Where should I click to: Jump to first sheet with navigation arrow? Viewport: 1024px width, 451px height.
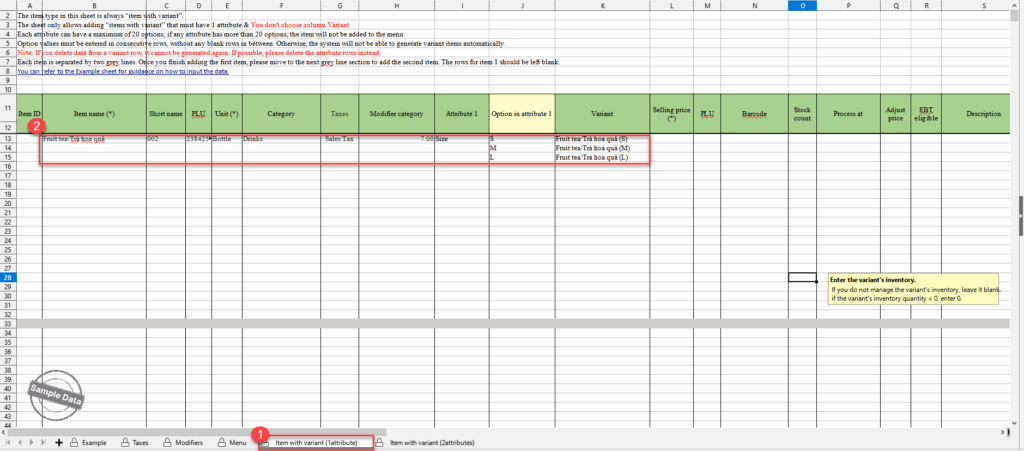(9, 442)
